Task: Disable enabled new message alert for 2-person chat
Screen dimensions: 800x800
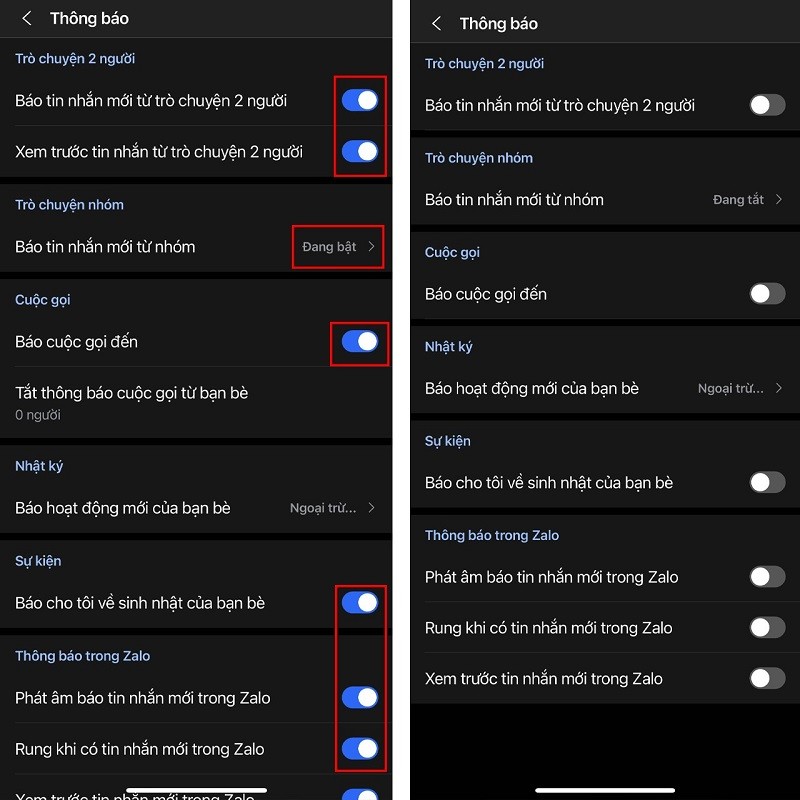Action: 360,100
